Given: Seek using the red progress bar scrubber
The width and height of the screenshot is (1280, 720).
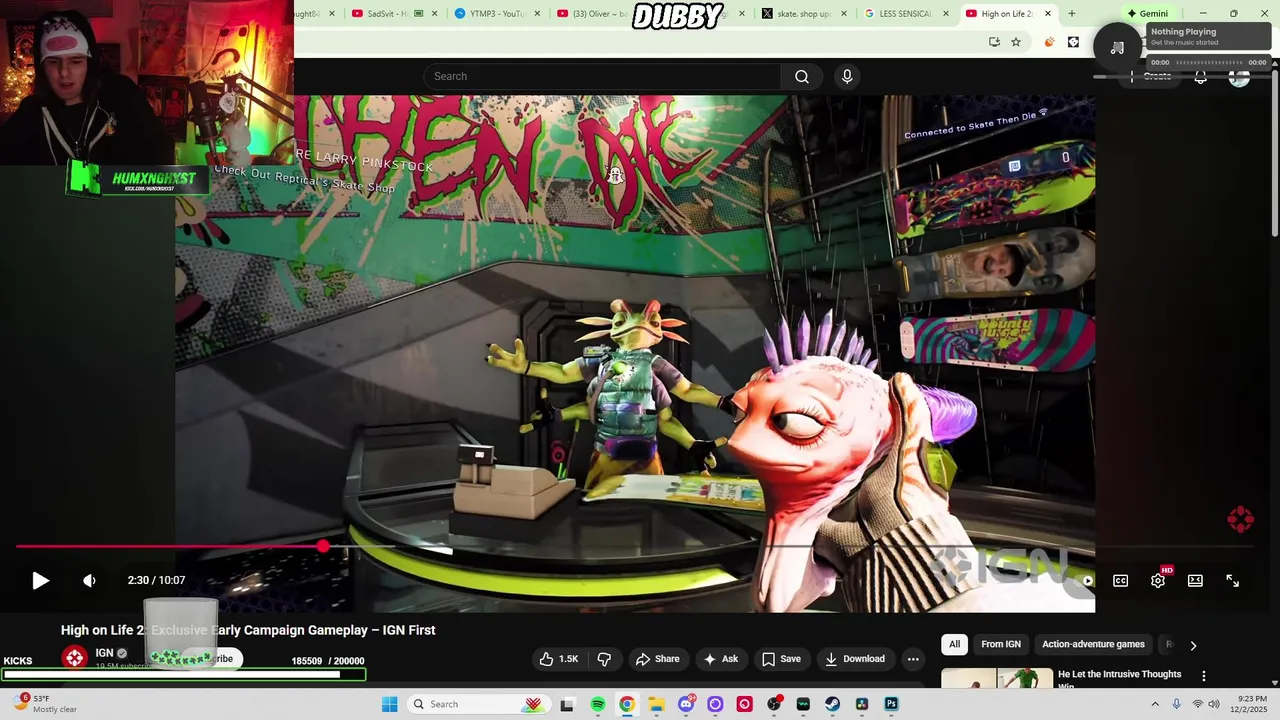Looking at the screenshot, I should (x=323, y=546).
